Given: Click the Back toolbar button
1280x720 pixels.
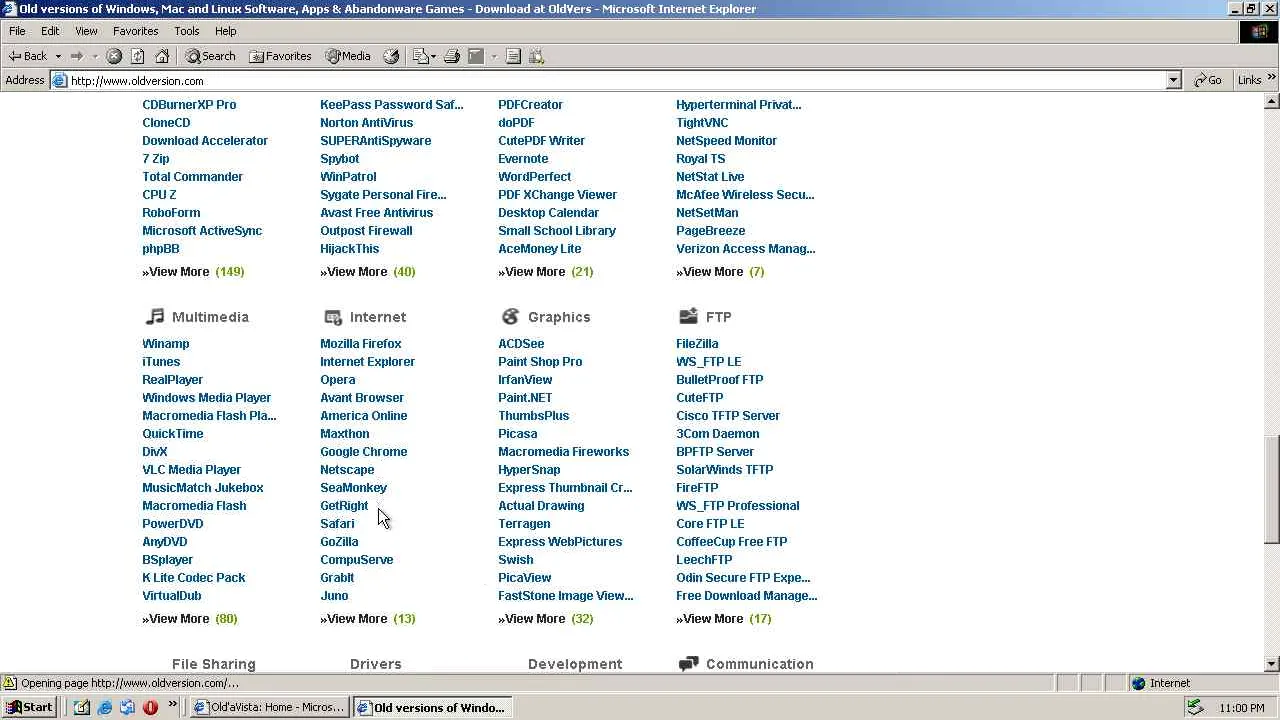Looking at the screenshot, I should pos(28,56).
